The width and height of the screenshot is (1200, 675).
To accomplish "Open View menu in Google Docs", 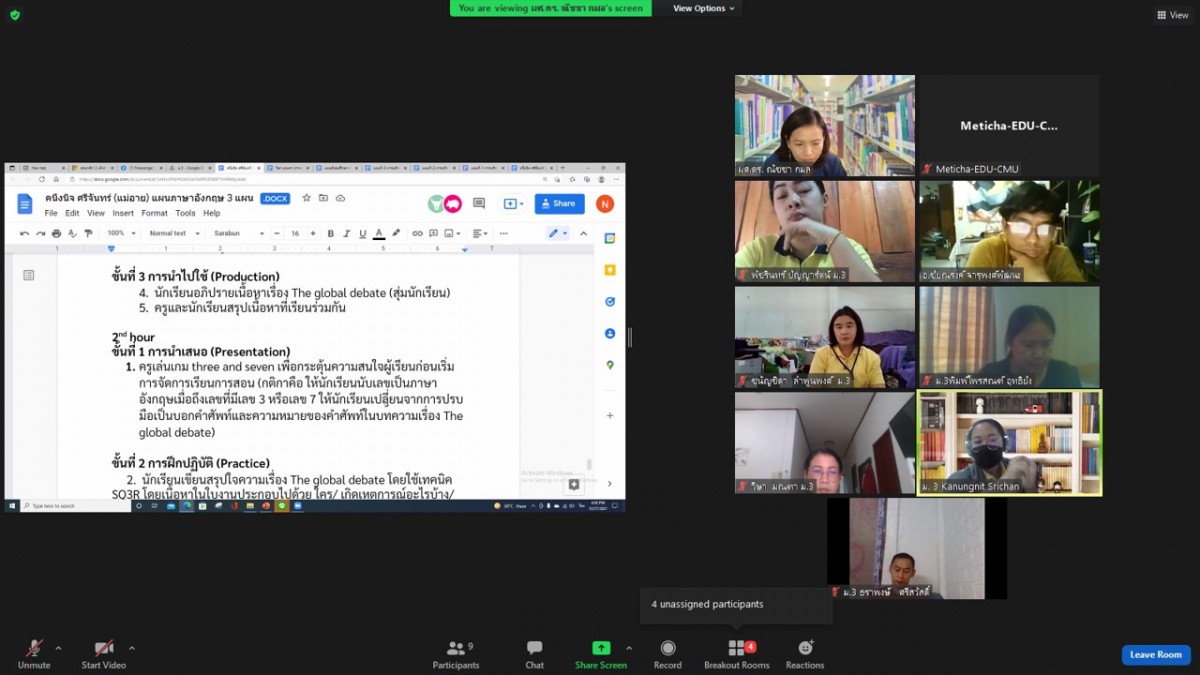I will [96, 213].
